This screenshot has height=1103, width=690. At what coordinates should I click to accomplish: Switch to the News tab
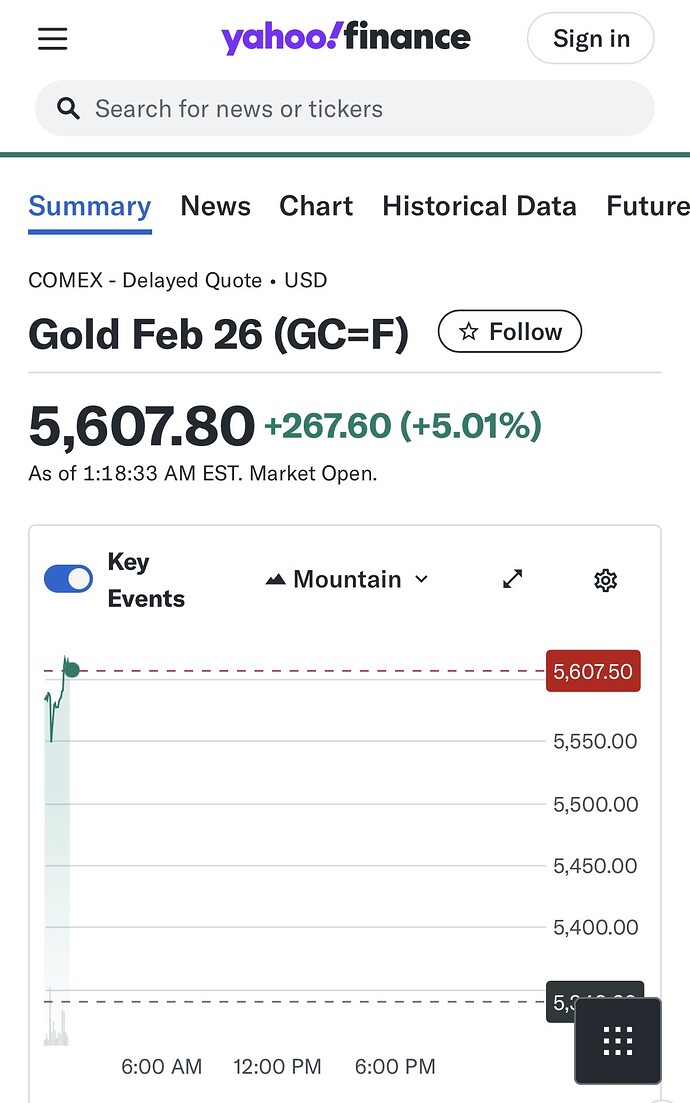[215, 206]
